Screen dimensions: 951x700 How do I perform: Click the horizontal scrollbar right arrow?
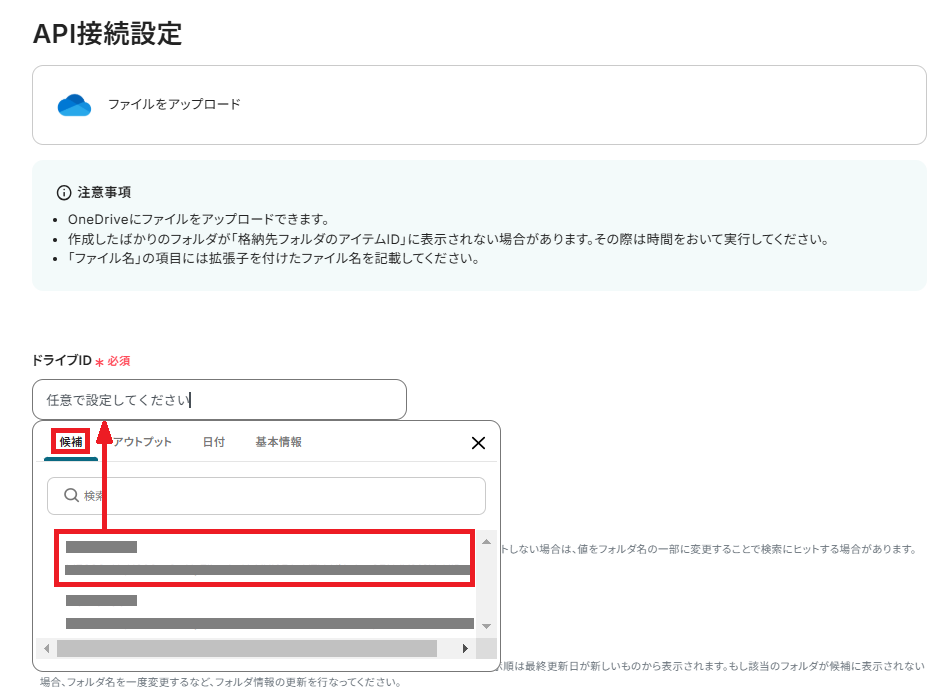tap(465, 648)
